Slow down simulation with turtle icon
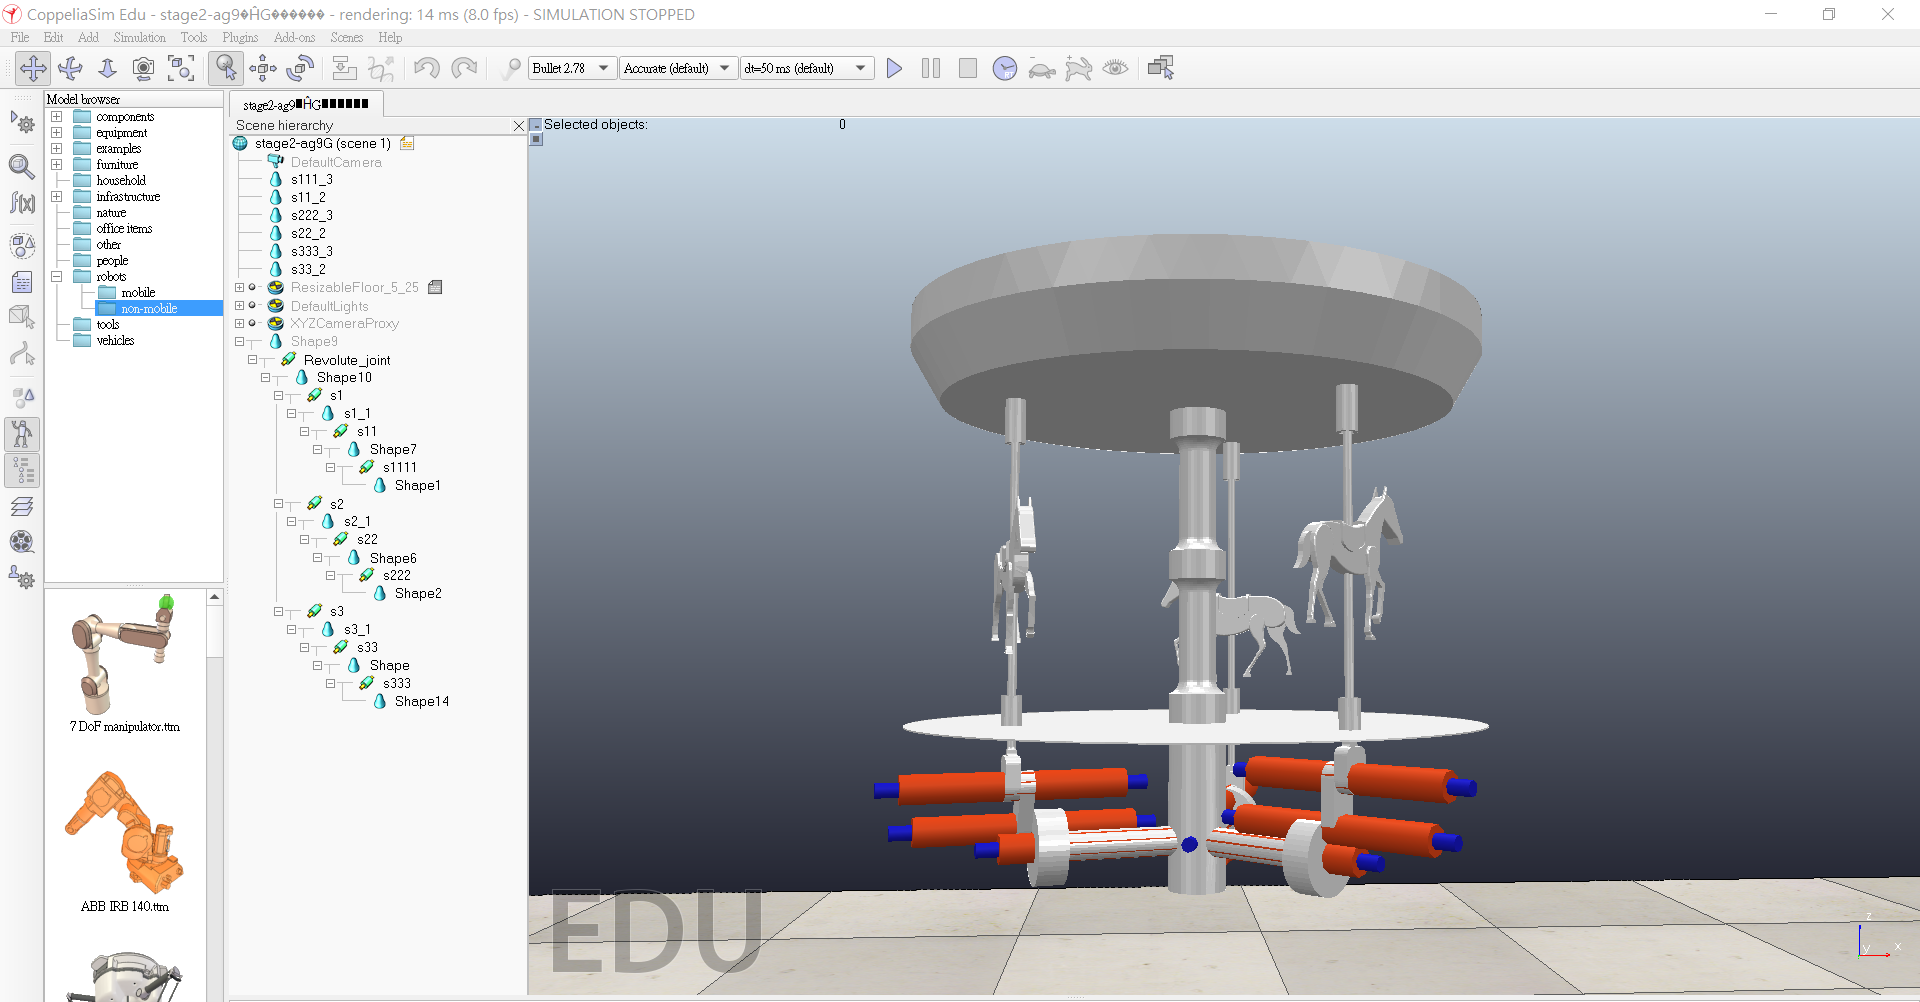Image resolution: width=1920 pixels, height=1002 pixels. point(1042,68)
